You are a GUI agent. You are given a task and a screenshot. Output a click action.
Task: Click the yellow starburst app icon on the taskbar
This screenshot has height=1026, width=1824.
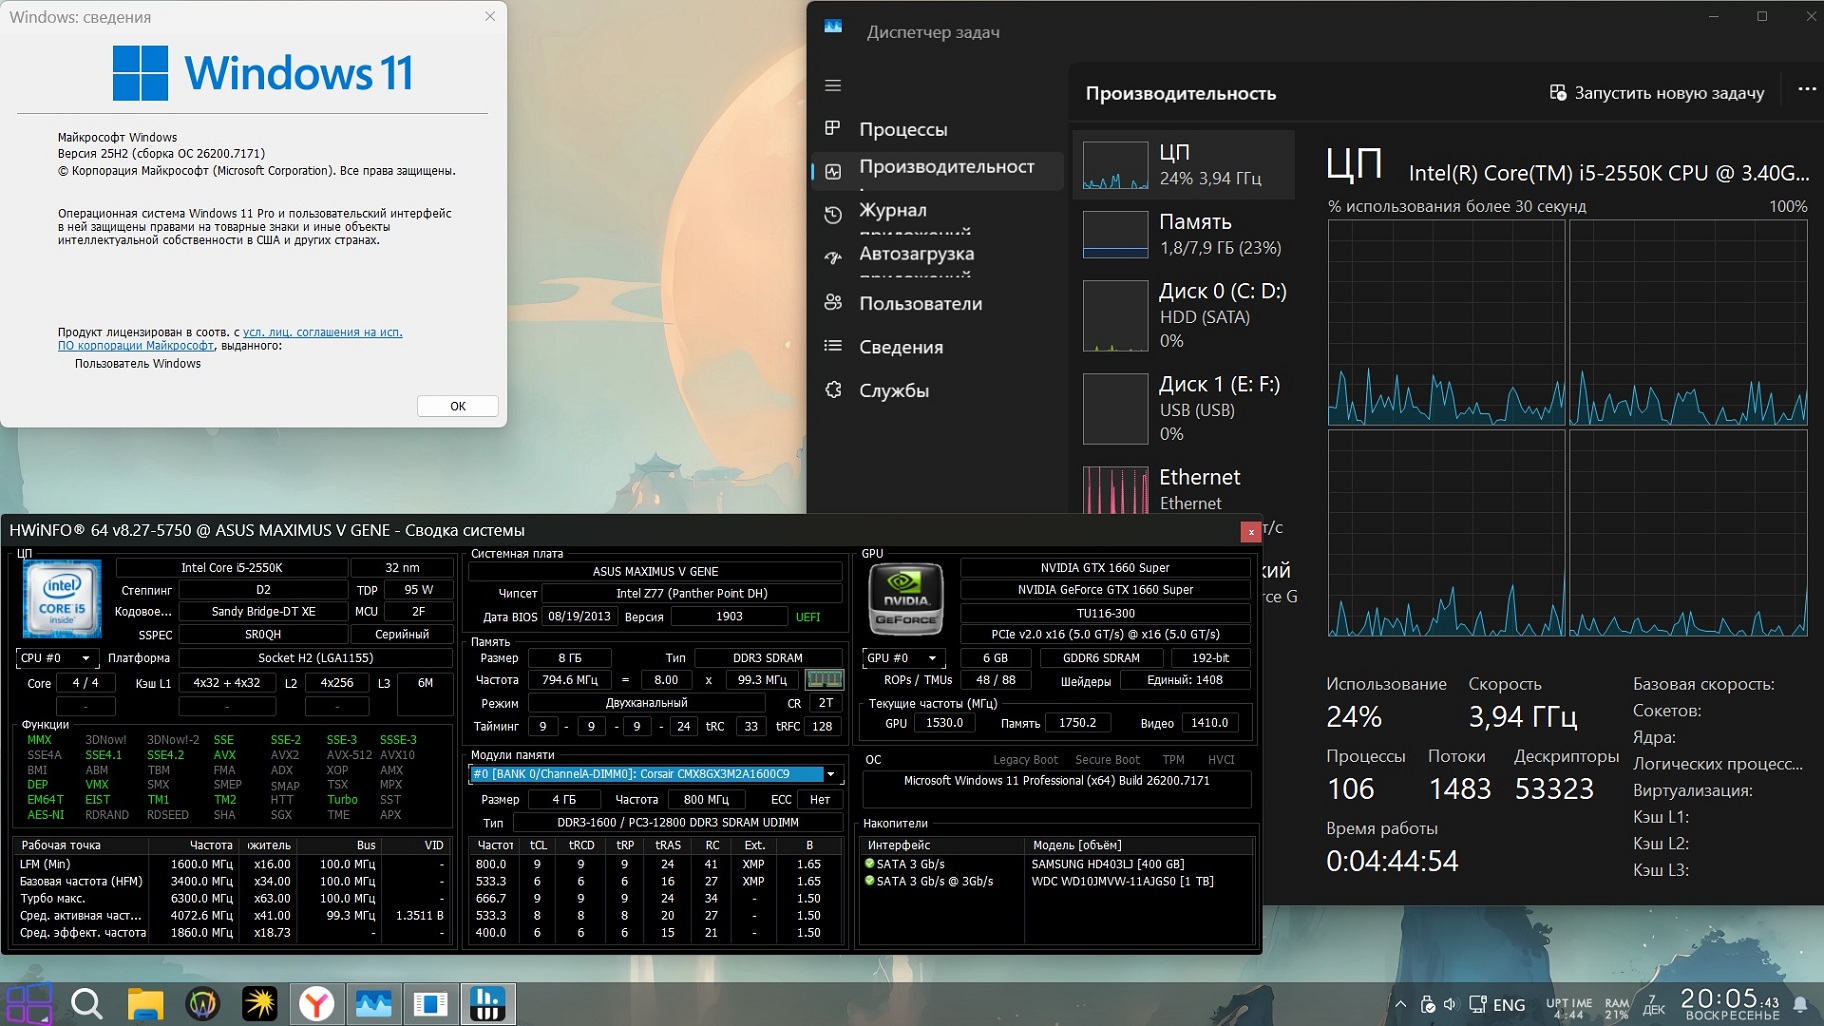pyautogui.click(x=259, y=1003)
